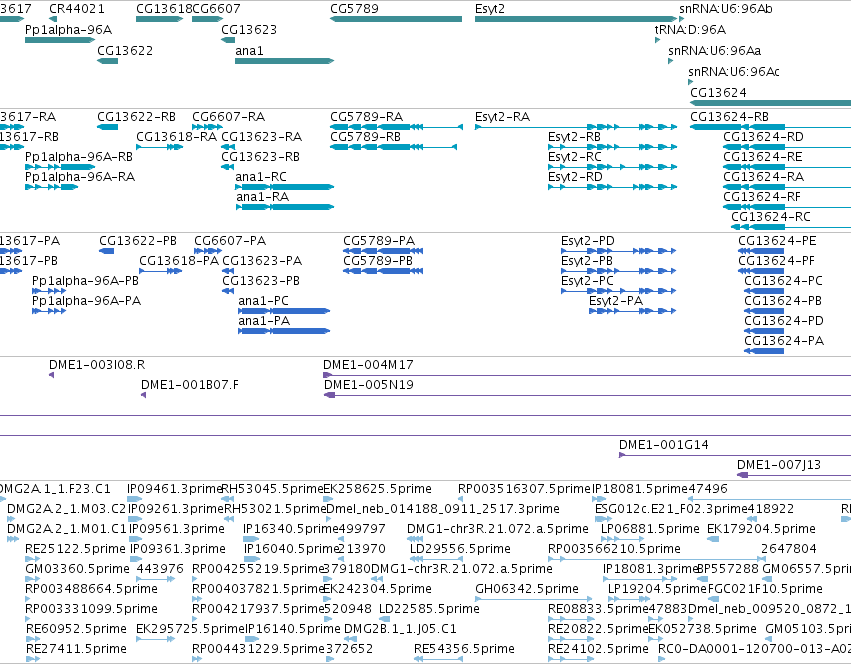Click protein CG5789-PA
The width and height of the screenshot is (851, 664).
point(379,242)
